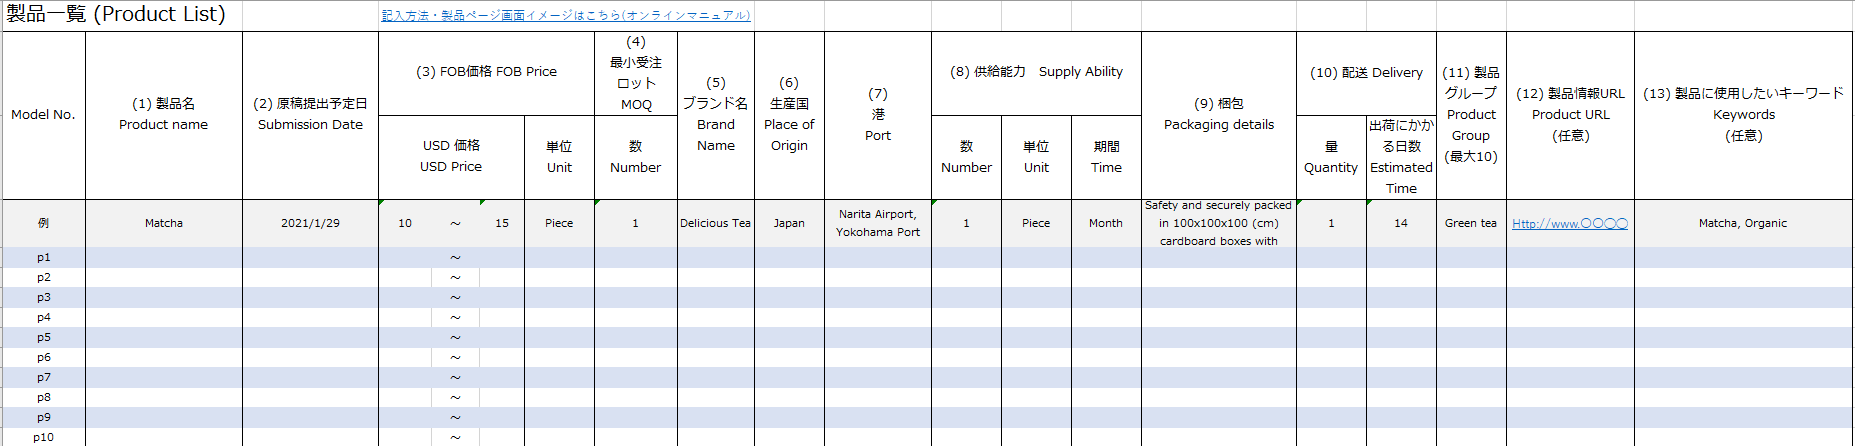Viewport: 1855px width, 446px height.
Task: Select the Matcha product name cell
Action: (x=164, y=223)
